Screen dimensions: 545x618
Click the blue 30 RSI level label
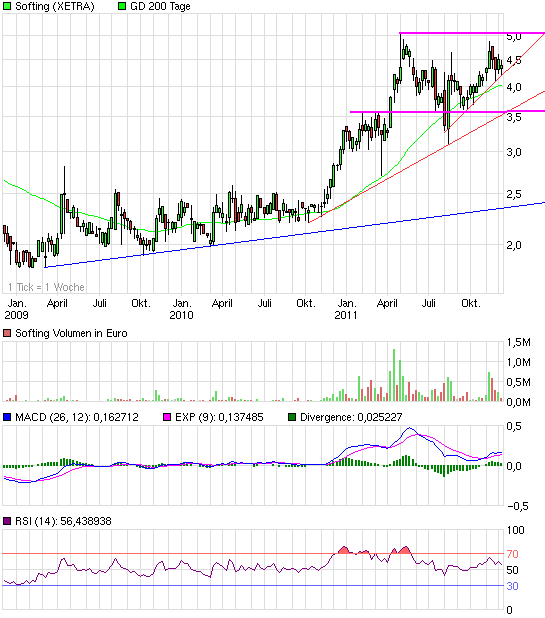[x=512, y=586]
